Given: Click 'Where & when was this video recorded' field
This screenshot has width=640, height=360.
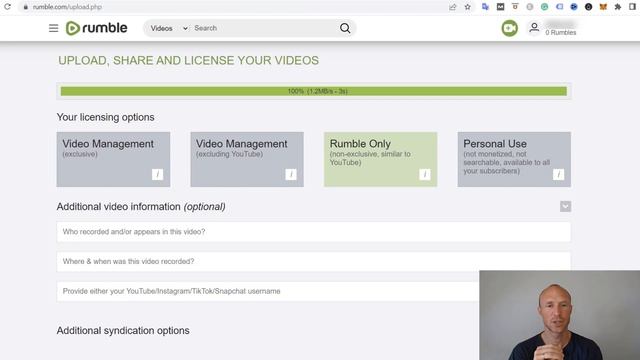Looking at the screenshot, I should [x=313, y=261].
